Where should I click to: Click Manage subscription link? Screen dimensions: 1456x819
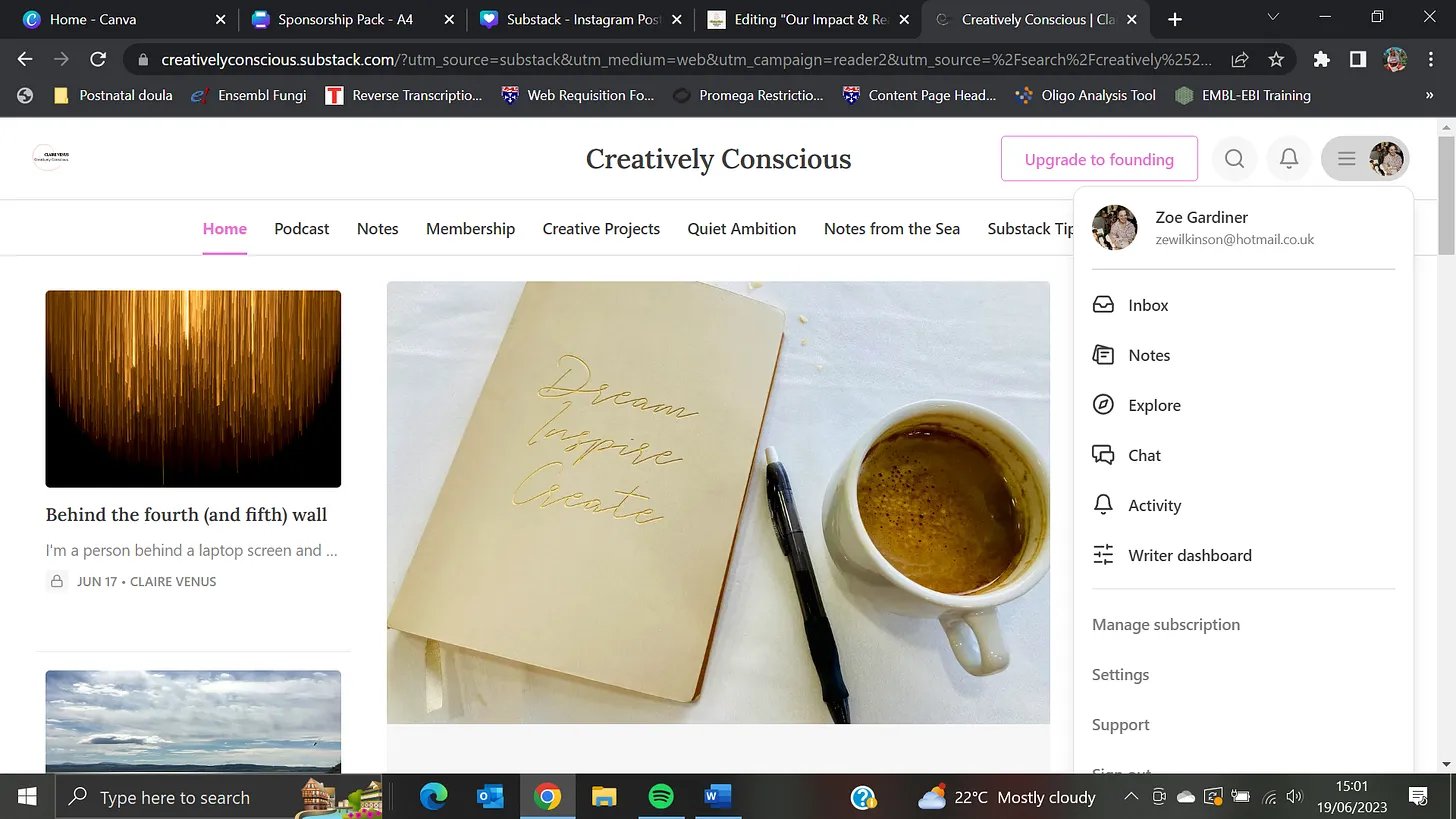point(1166,624)
